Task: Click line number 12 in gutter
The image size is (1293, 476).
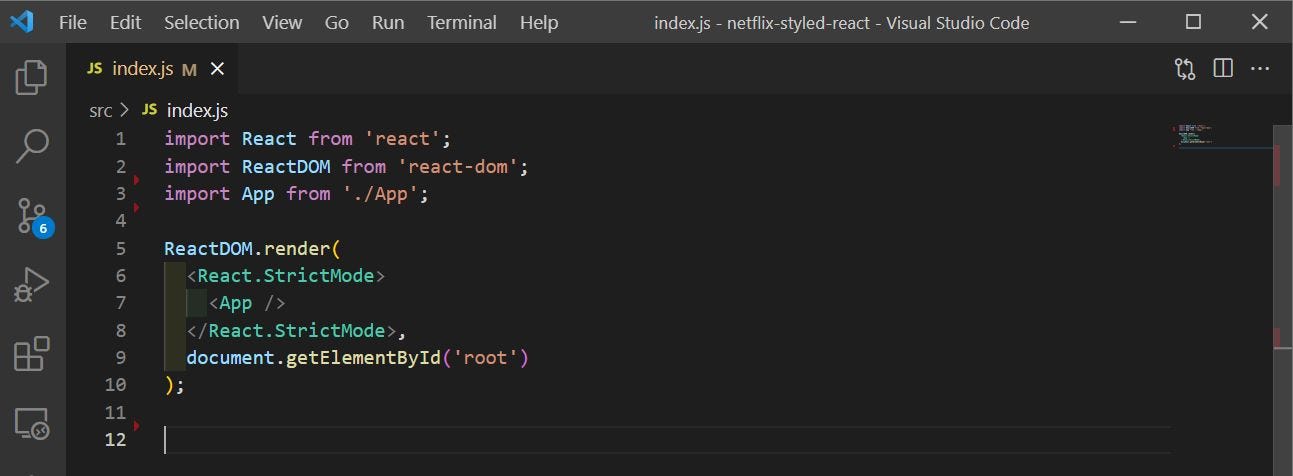Action: pos(116,439)
